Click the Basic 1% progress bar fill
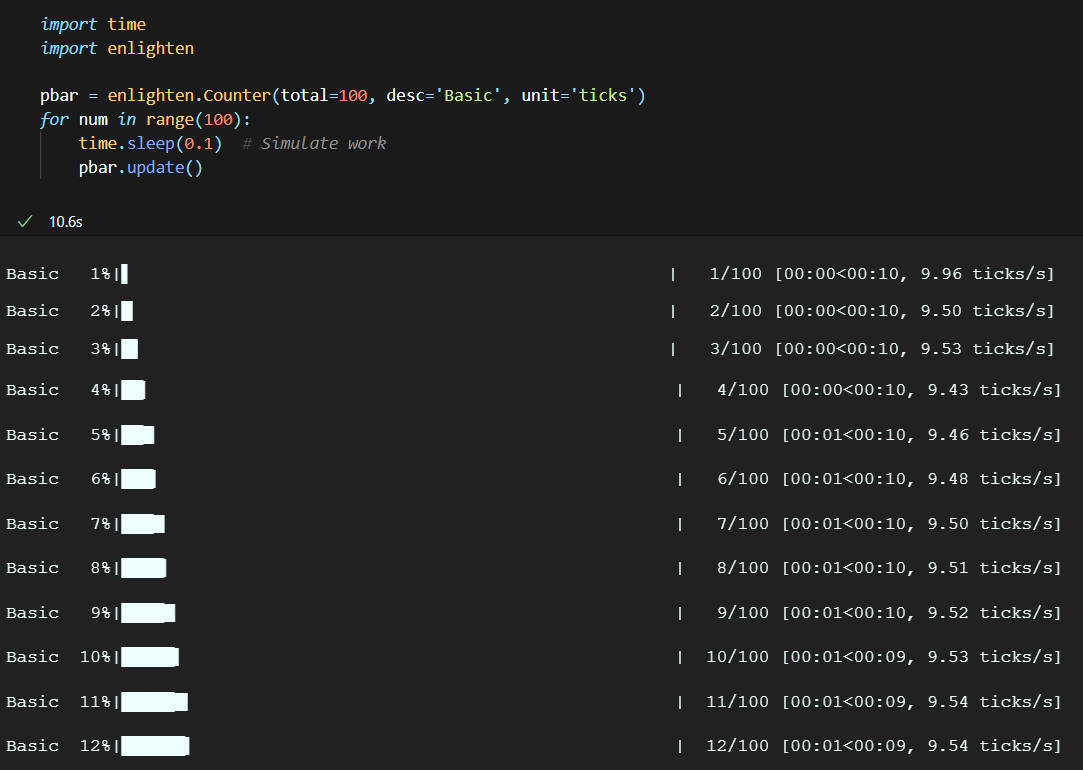The height and width of the screenshot is (770, 1083). click(126, 272)
